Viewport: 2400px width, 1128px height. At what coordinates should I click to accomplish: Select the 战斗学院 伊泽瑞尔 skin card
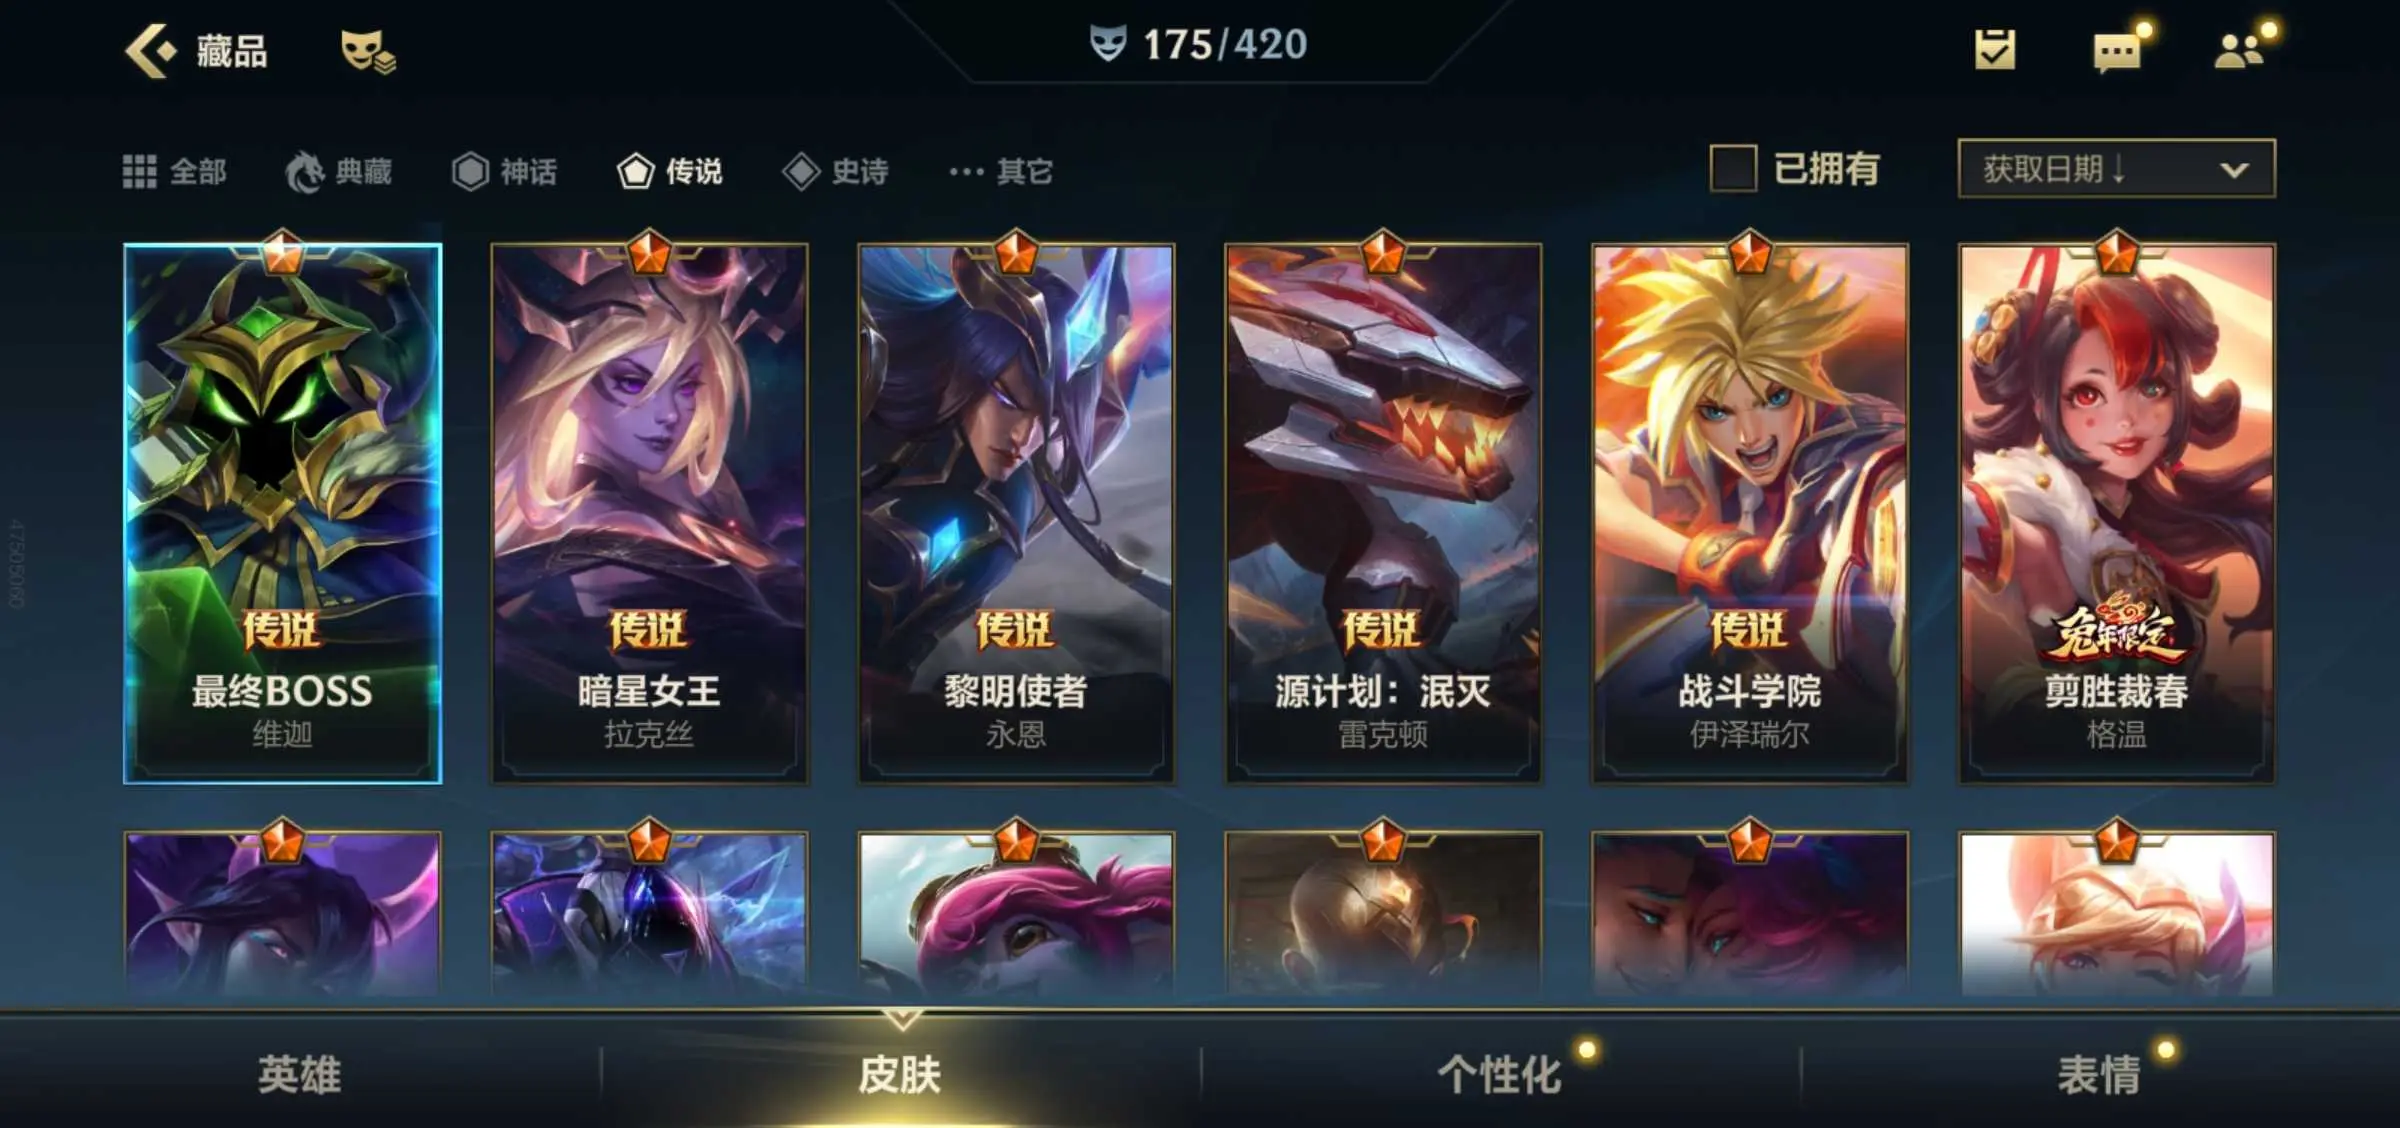tap(1750, 513)
